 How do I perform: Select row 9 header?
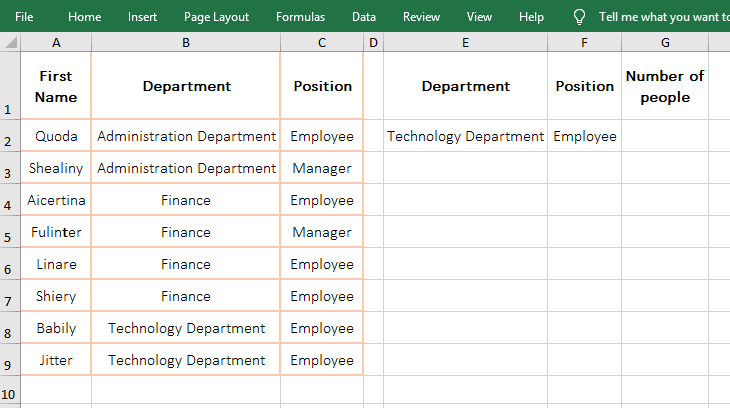click(10, 360)
